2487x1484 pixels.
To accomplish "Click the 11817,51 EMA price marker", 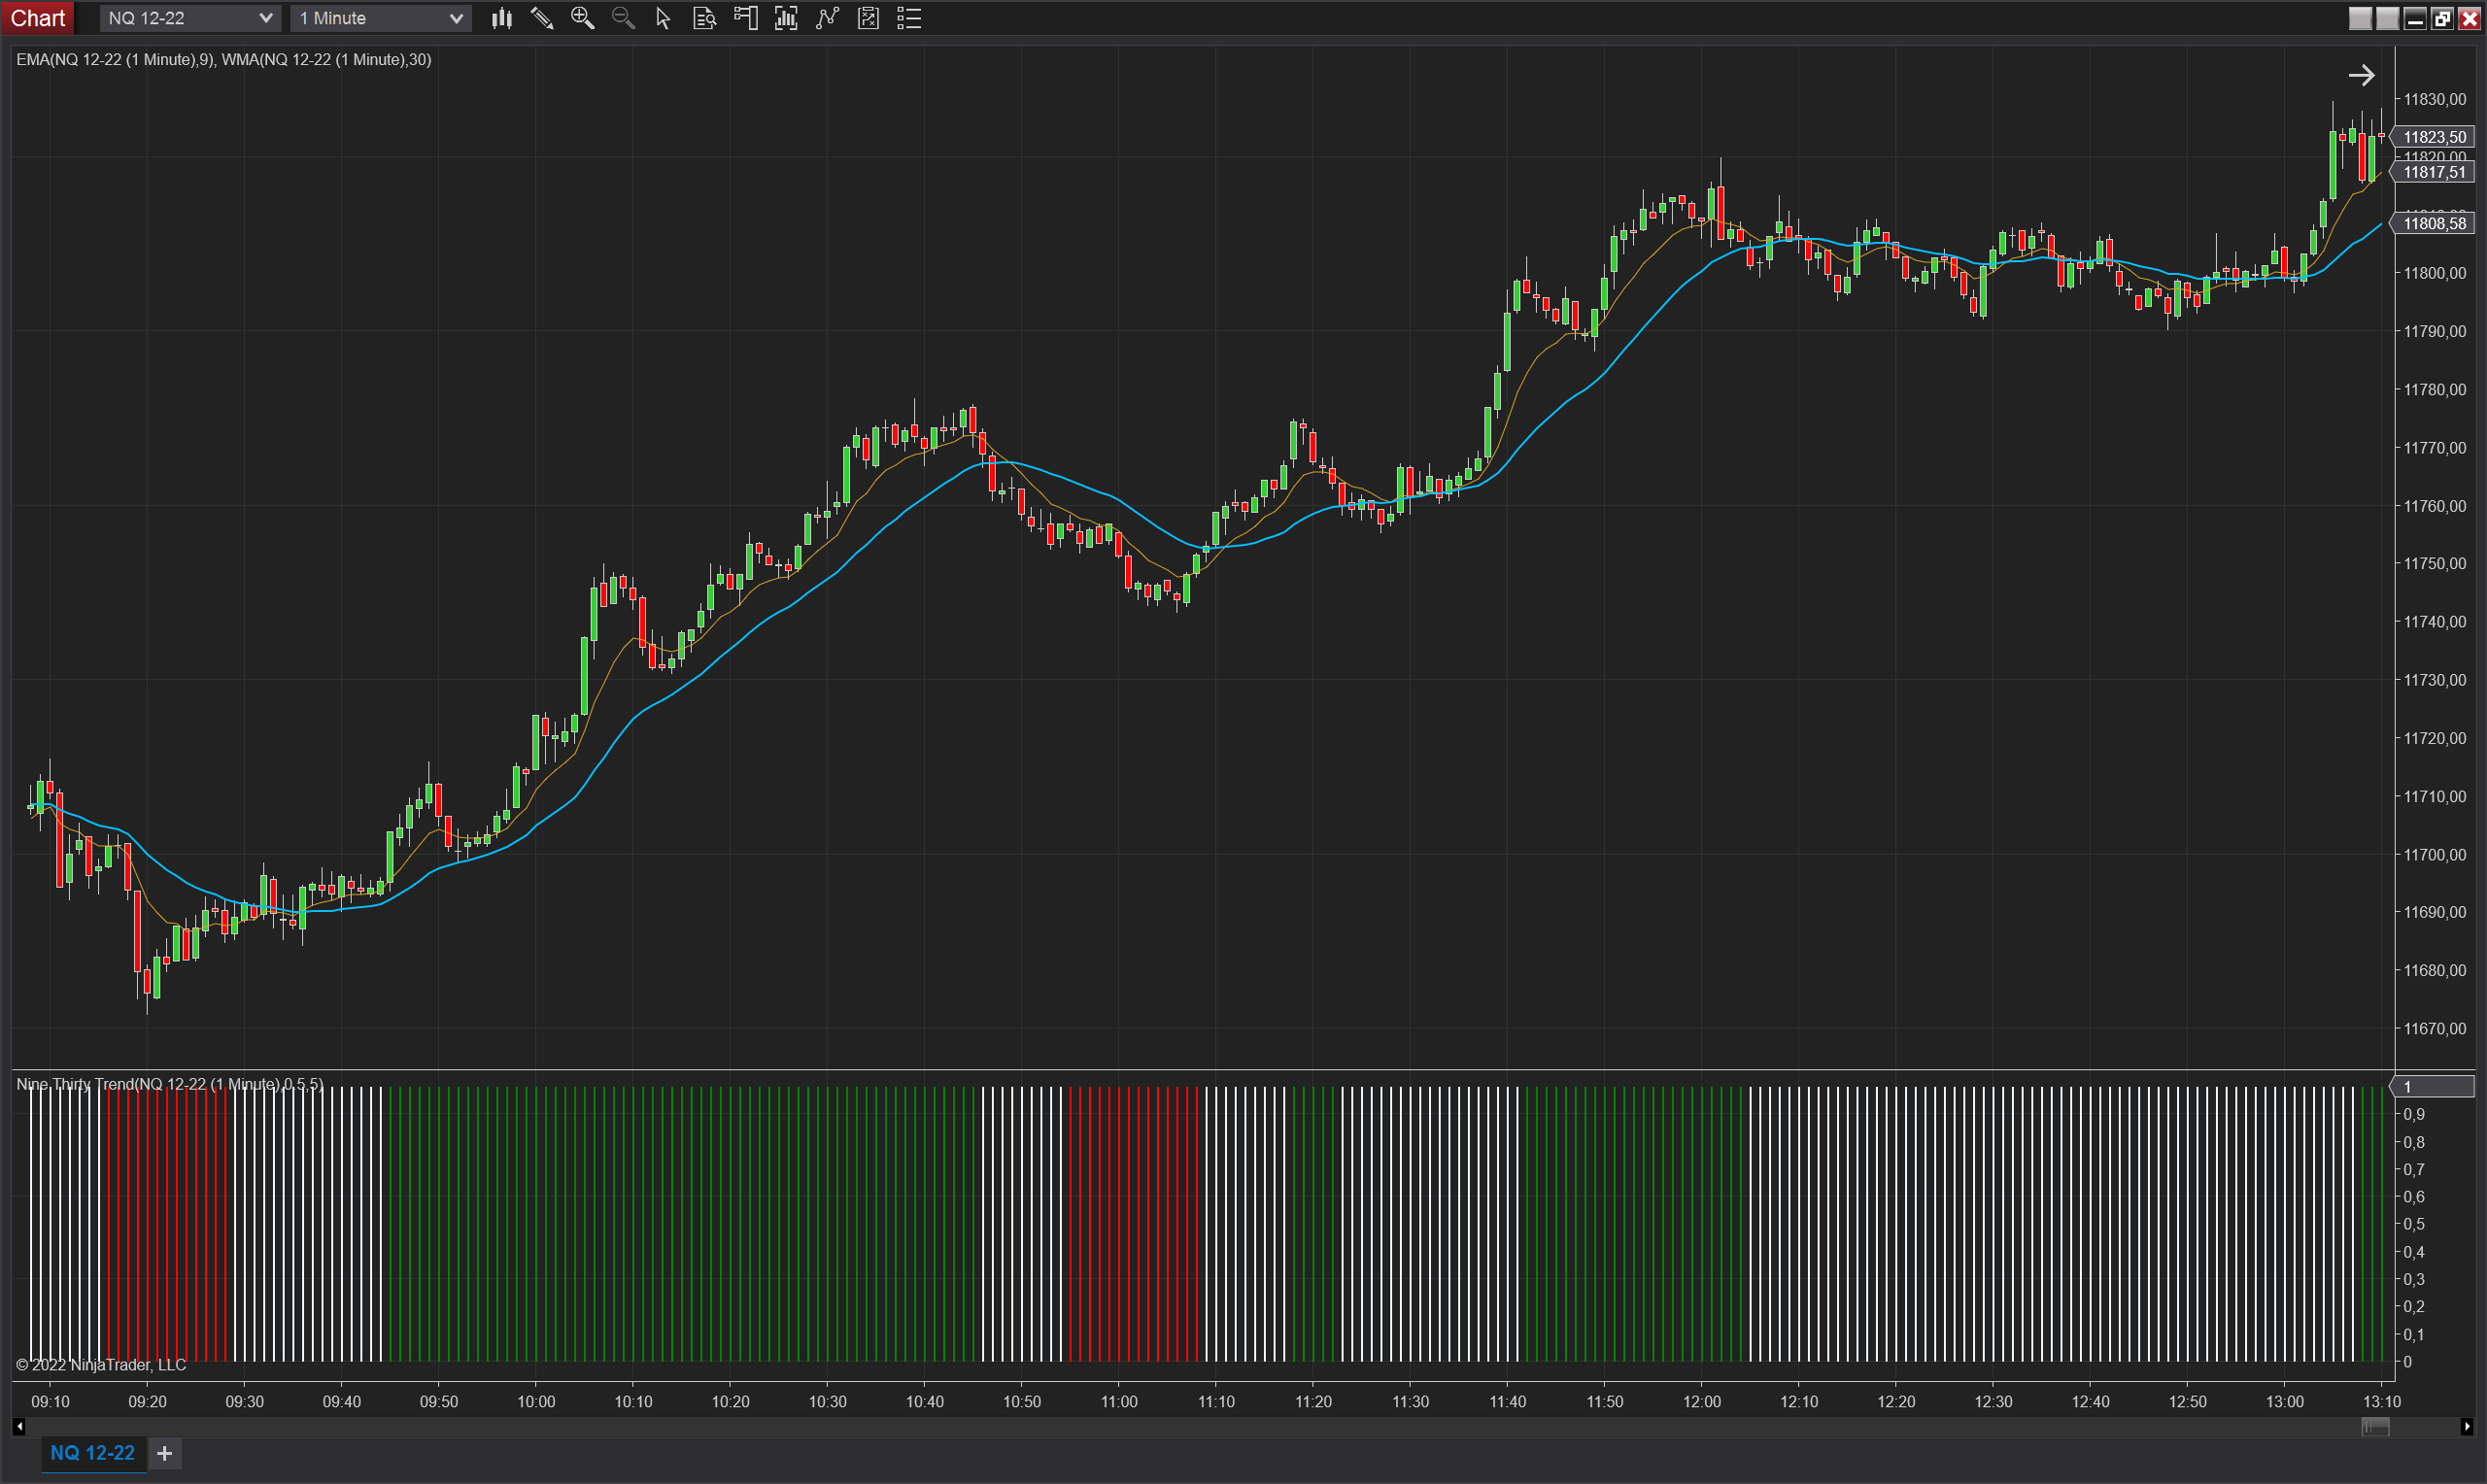I will (2434, 172).
